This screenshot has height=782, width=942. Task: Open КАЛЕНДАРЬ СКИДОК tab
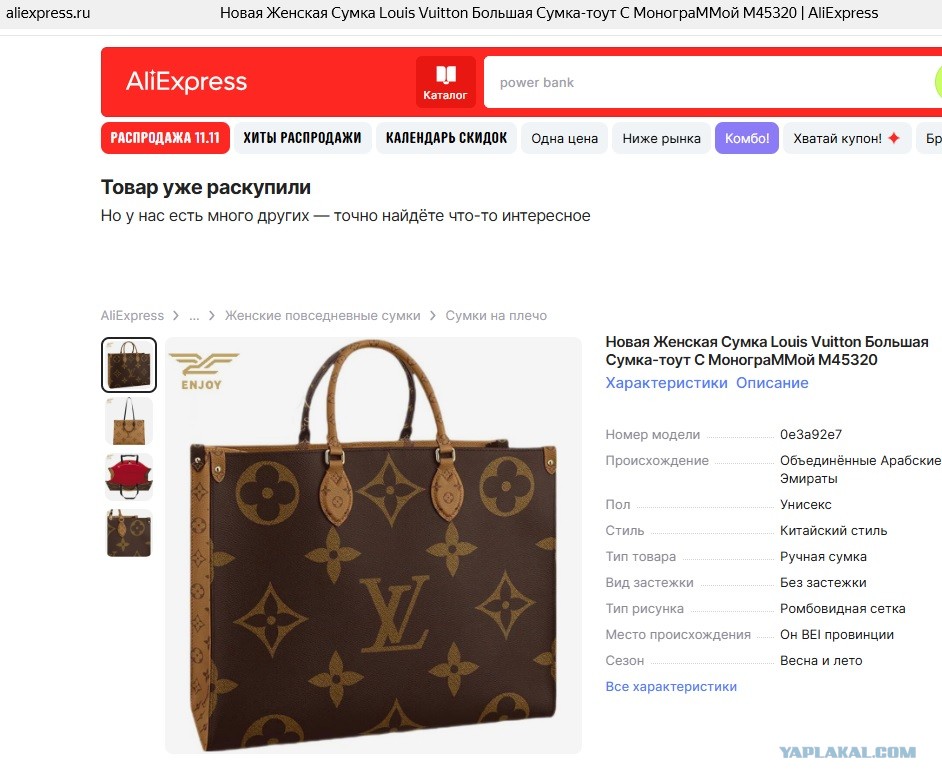446,138
